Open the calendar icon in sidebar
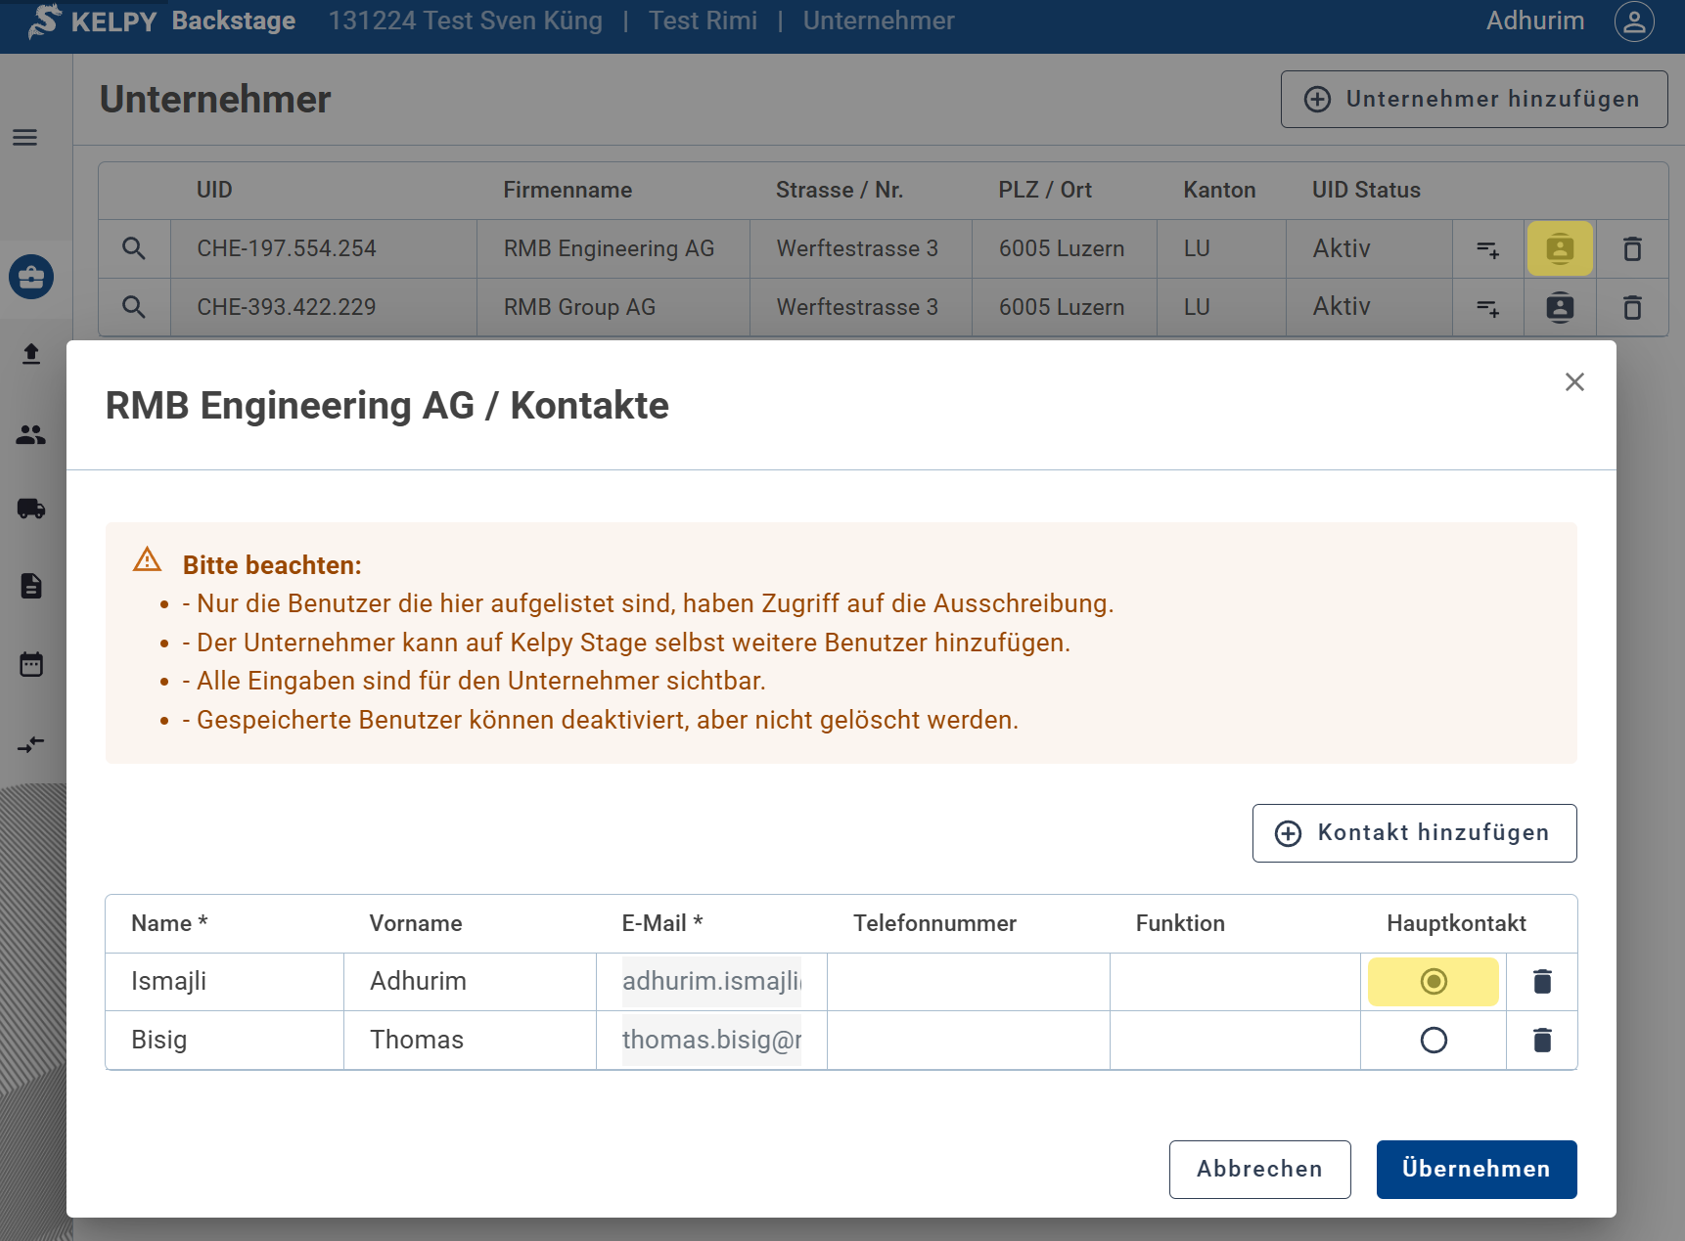1685x1241 pixels. click(31, 664)
